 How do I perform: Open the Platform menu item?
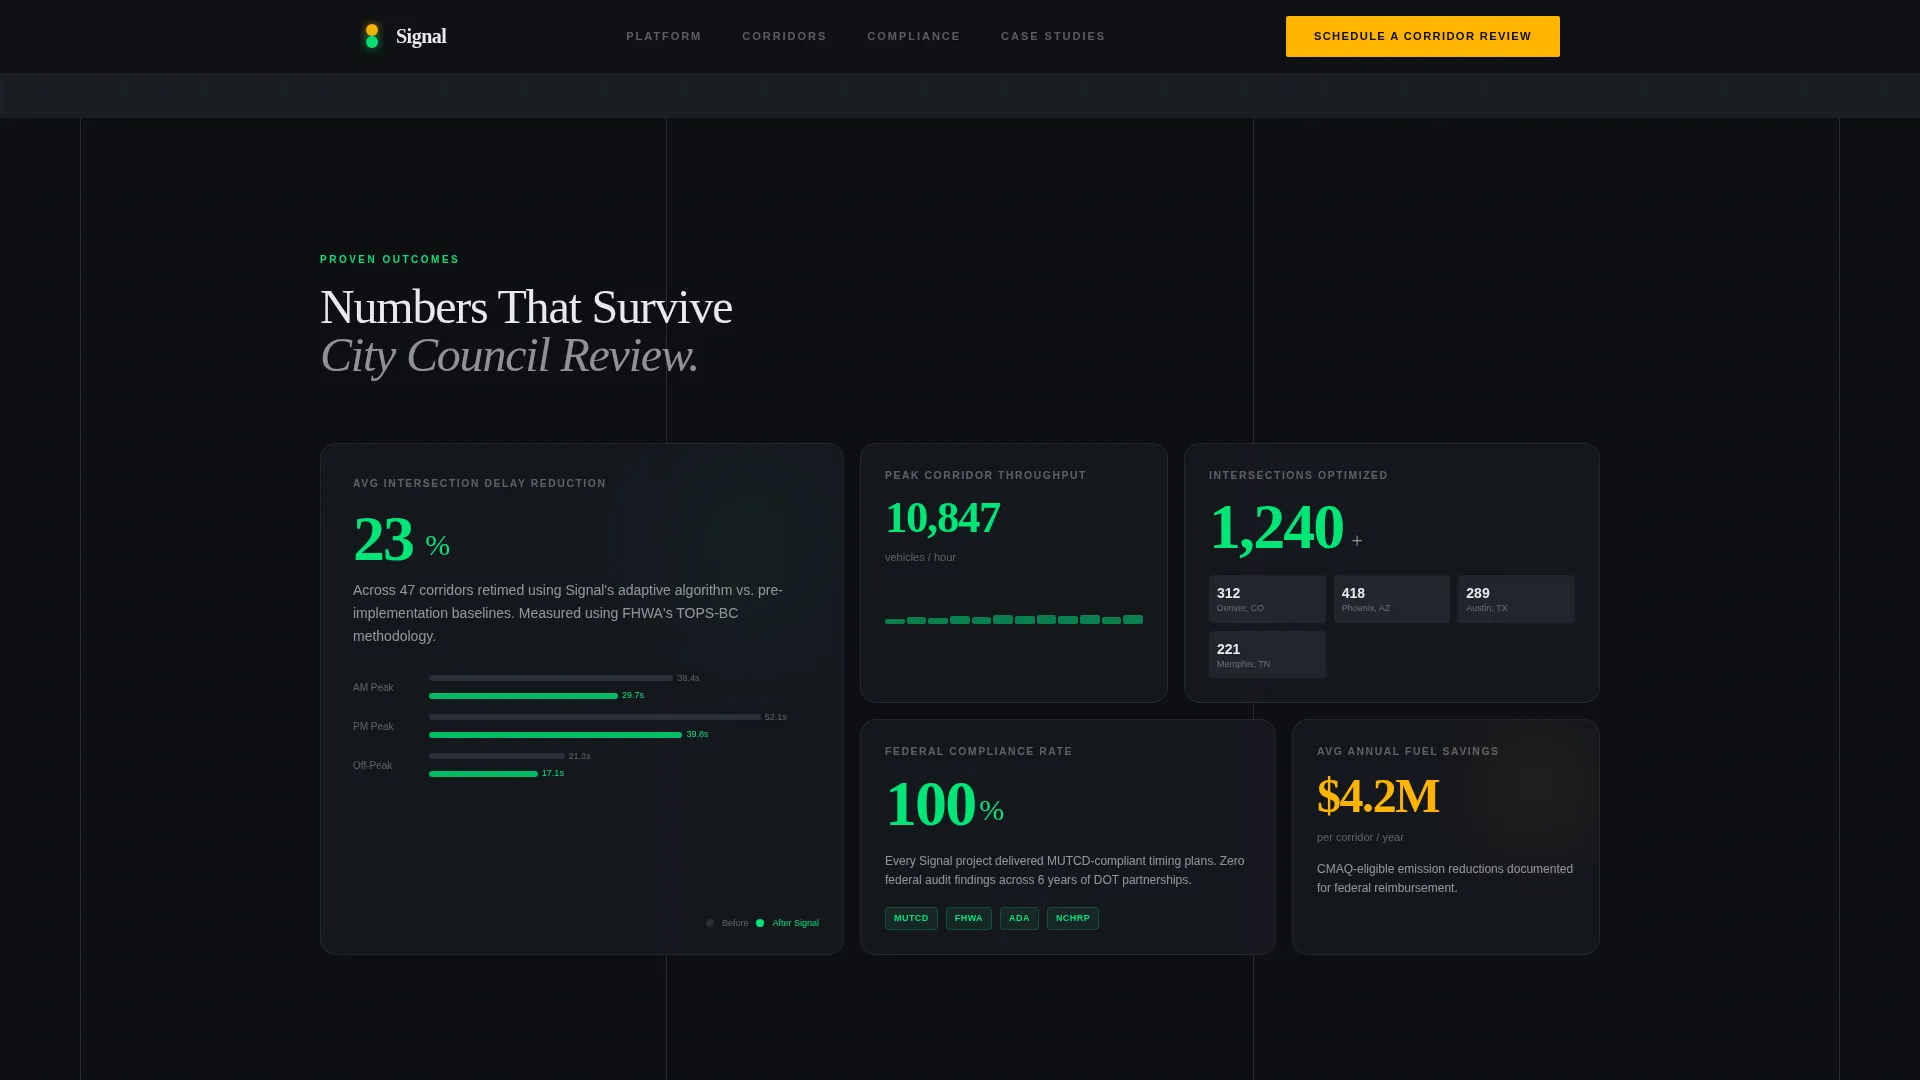664,36
